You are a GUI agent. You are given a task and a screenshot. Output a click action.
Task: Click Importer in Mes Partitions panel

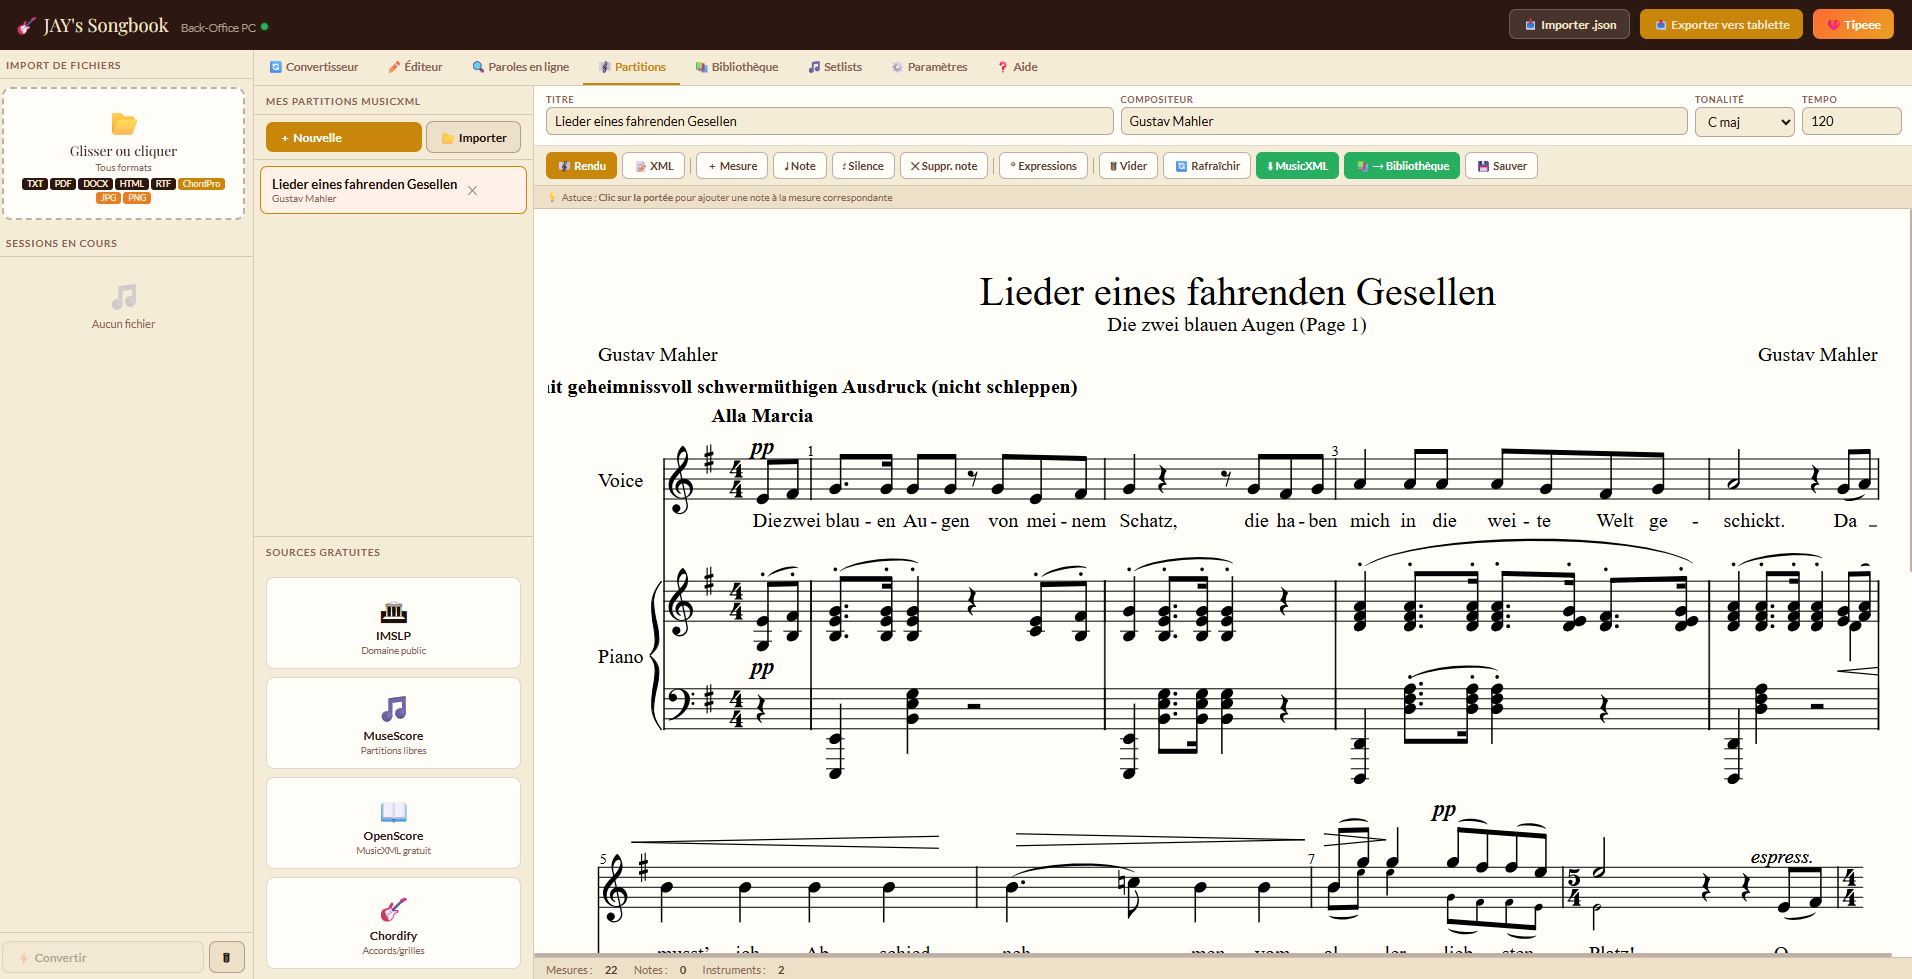[474, 138]
